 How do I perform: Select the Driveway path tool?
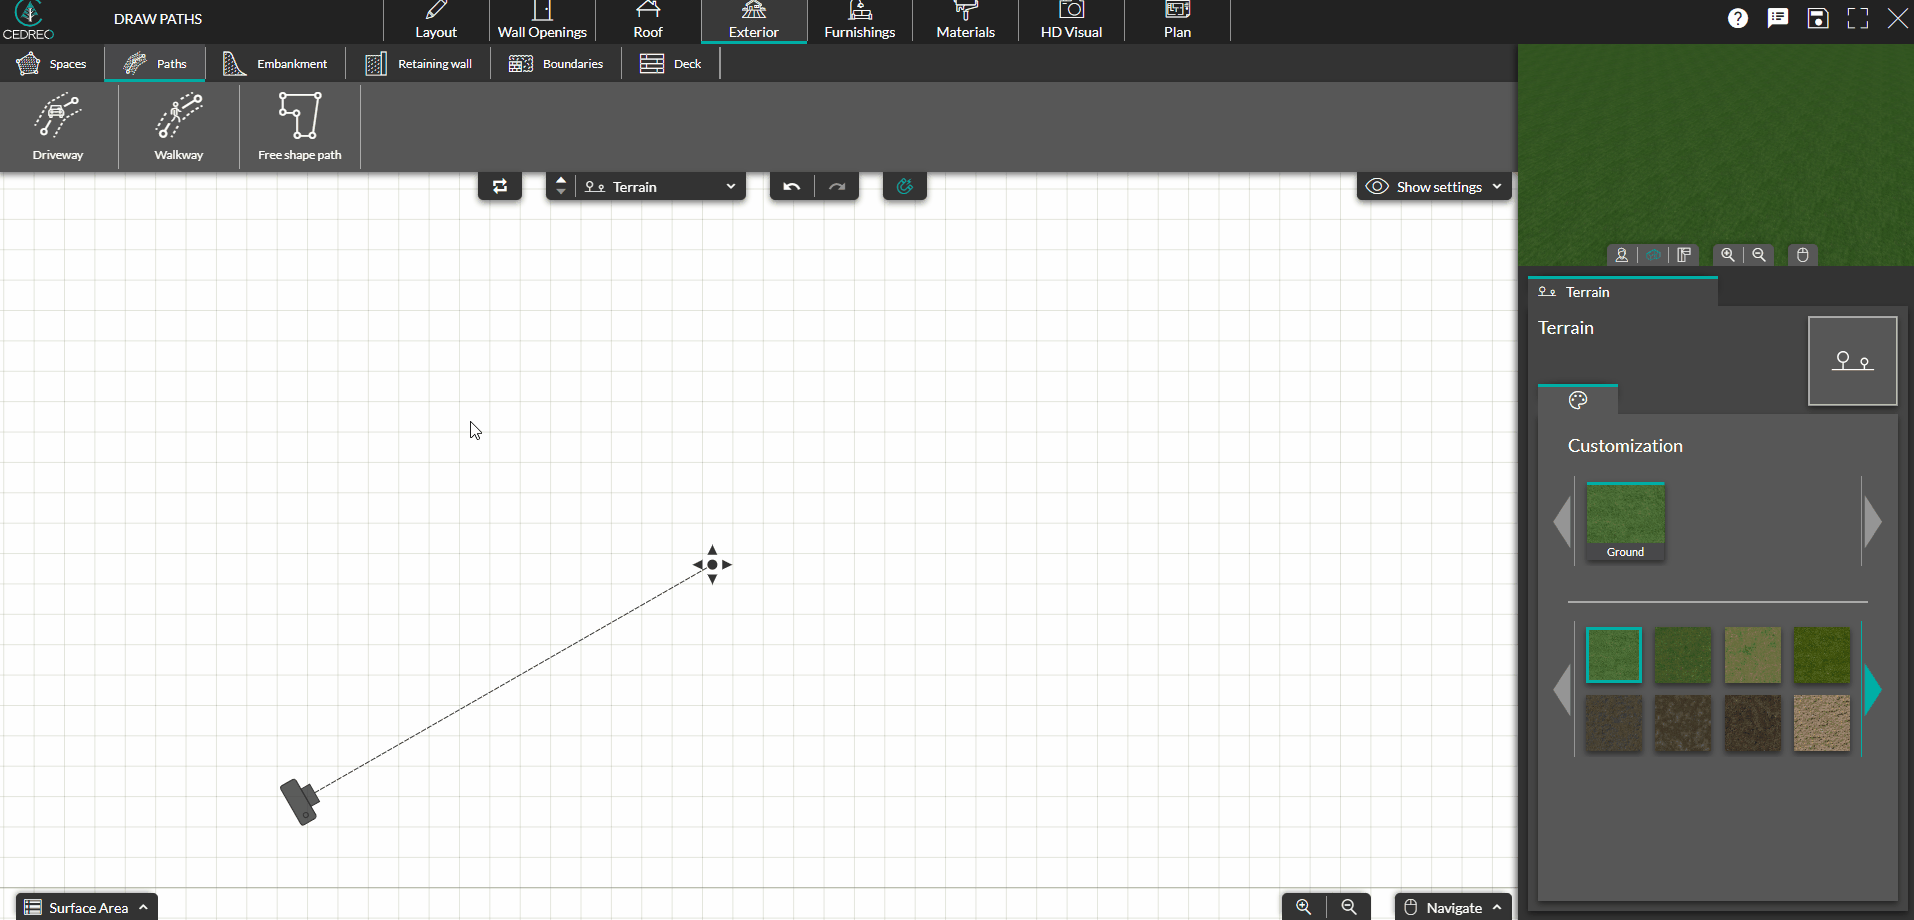click(58, 126)
